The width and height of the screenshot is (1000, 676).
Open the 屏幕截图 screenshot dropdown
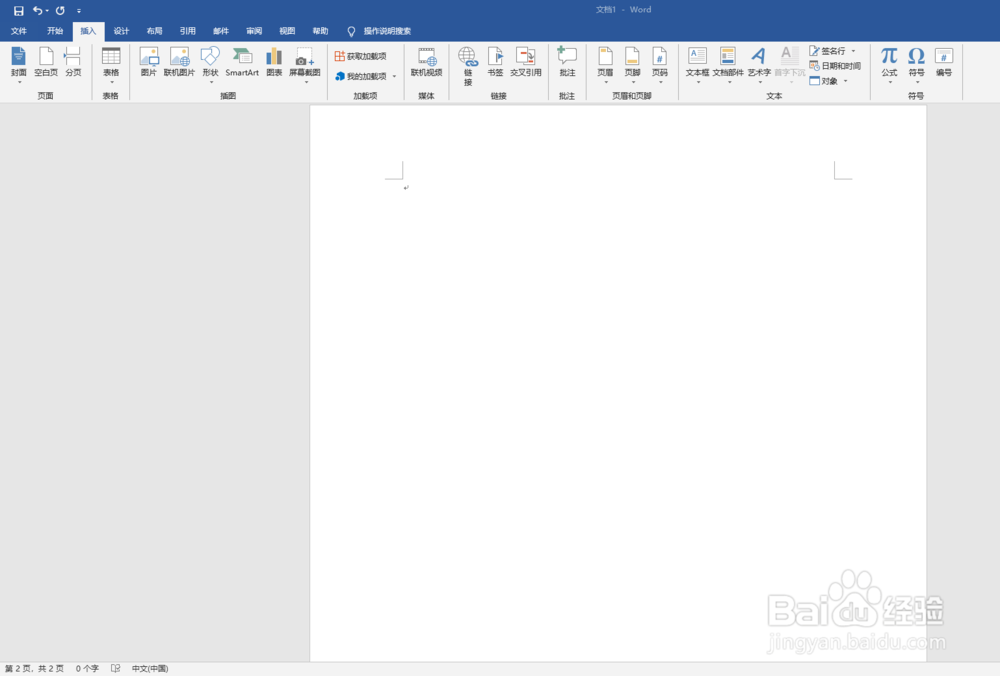305,65
